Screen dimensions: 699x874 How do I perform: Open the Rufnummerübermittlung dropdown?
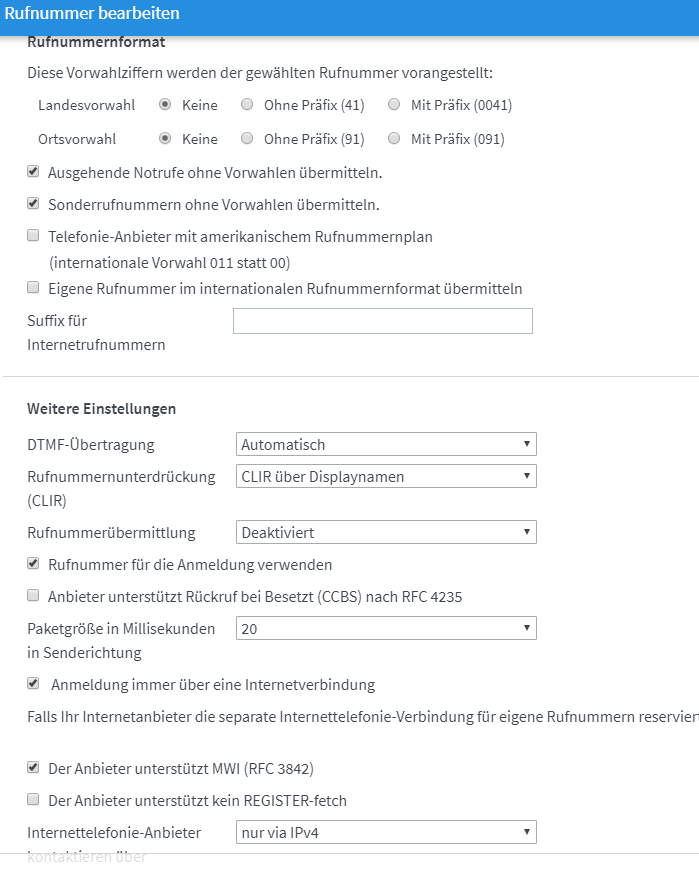point(387,533)
